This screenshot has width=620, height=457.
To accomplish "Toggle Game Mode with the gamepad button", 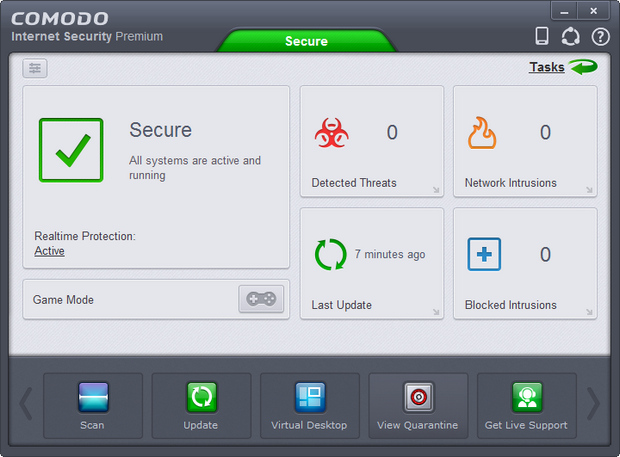I will pos(261,299).
